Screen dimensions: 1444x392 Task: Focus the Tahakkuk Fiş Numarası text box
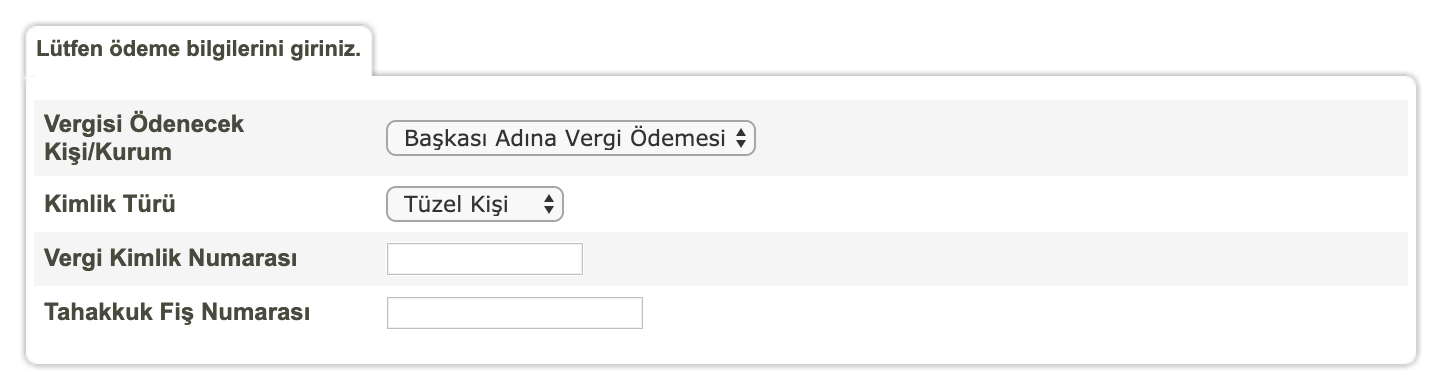[514, 313]
